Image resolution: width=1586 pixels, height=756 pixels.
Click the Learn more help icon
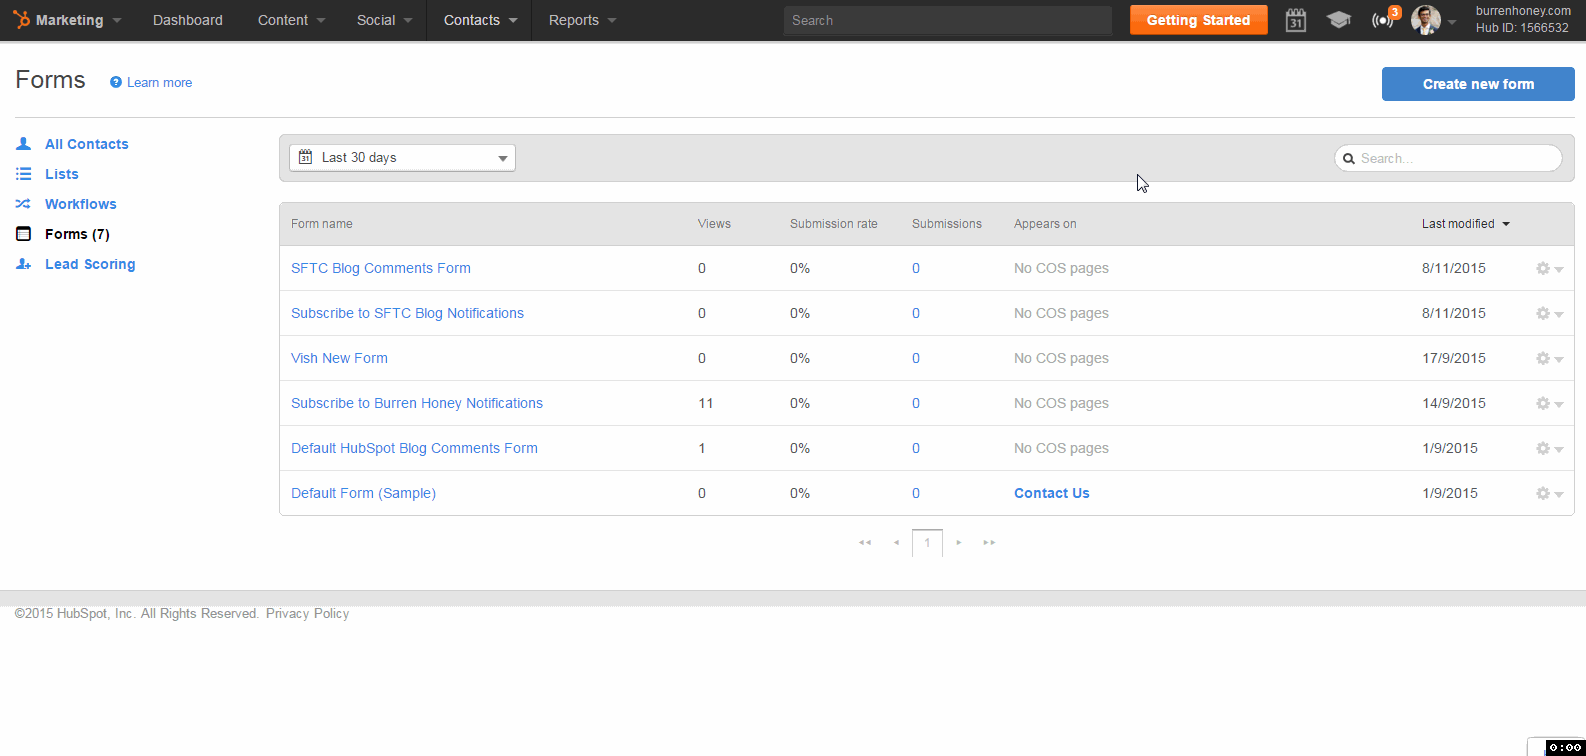[x=116, y=83]
